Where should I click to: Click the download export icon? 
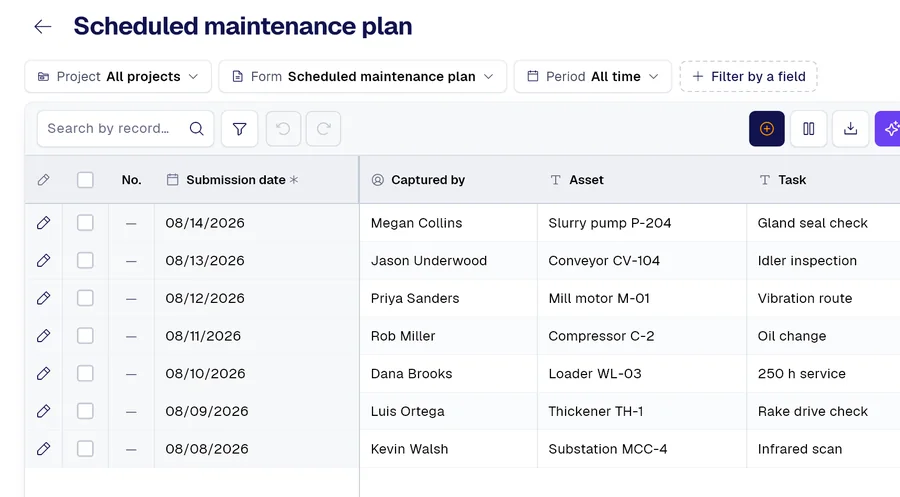point(851,129)
